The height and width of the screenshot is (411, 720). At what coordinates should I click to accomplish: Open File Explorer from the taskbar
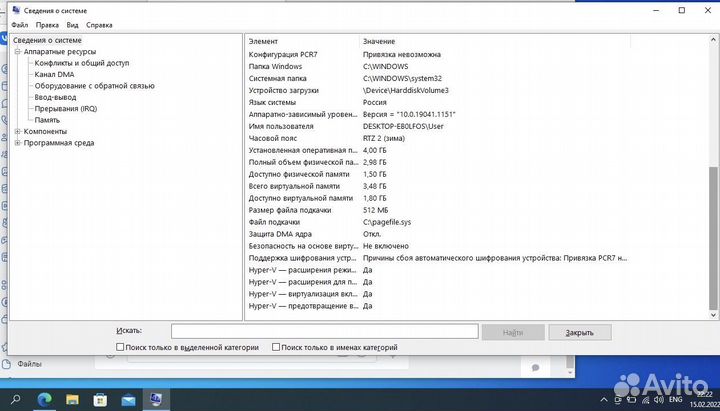74,399
